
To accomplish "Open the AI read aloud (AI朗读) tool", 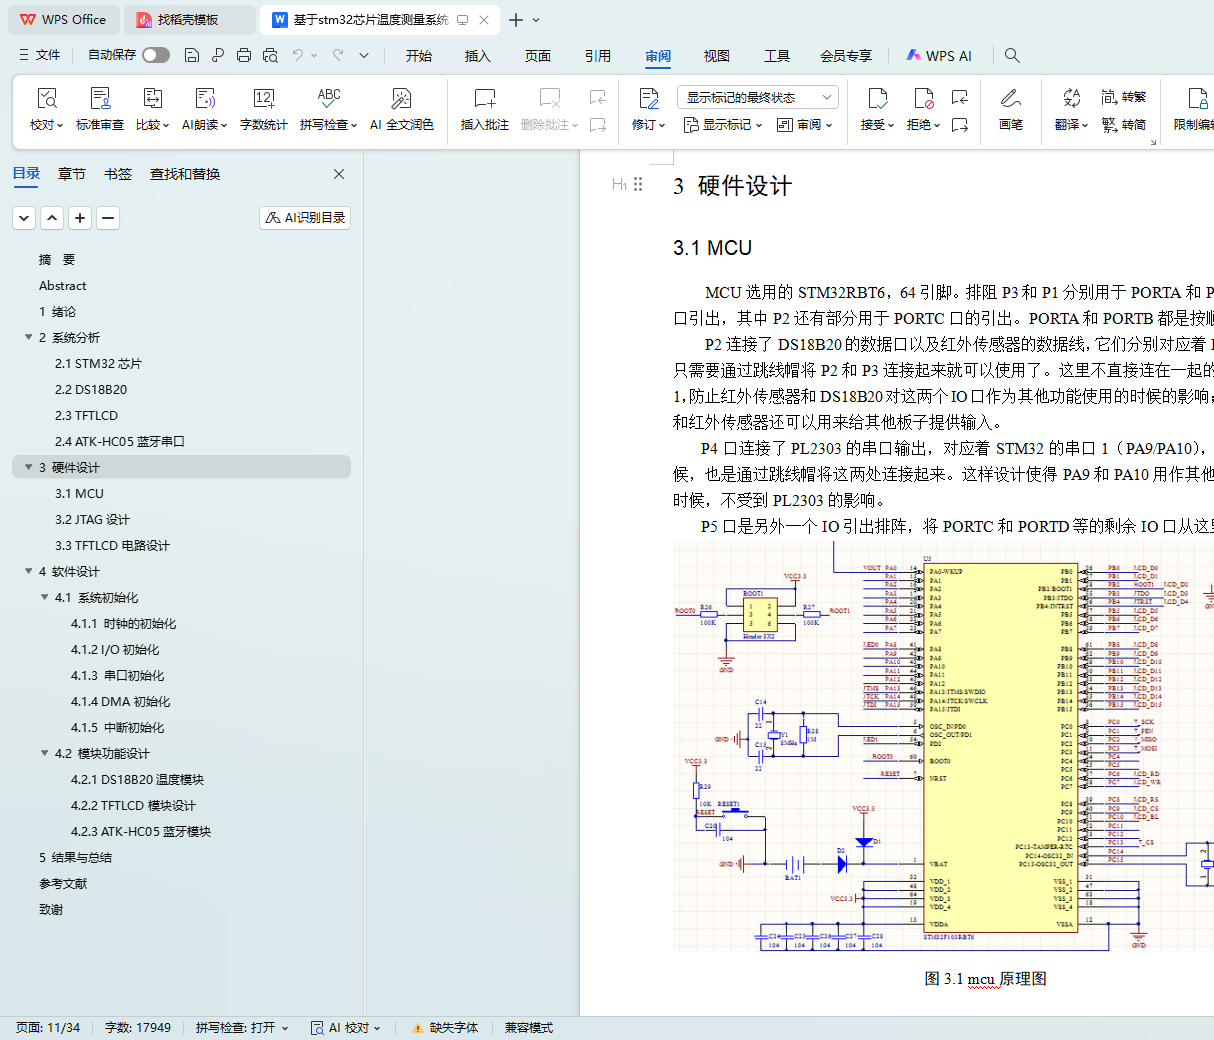I will click(x=204, y=99).
